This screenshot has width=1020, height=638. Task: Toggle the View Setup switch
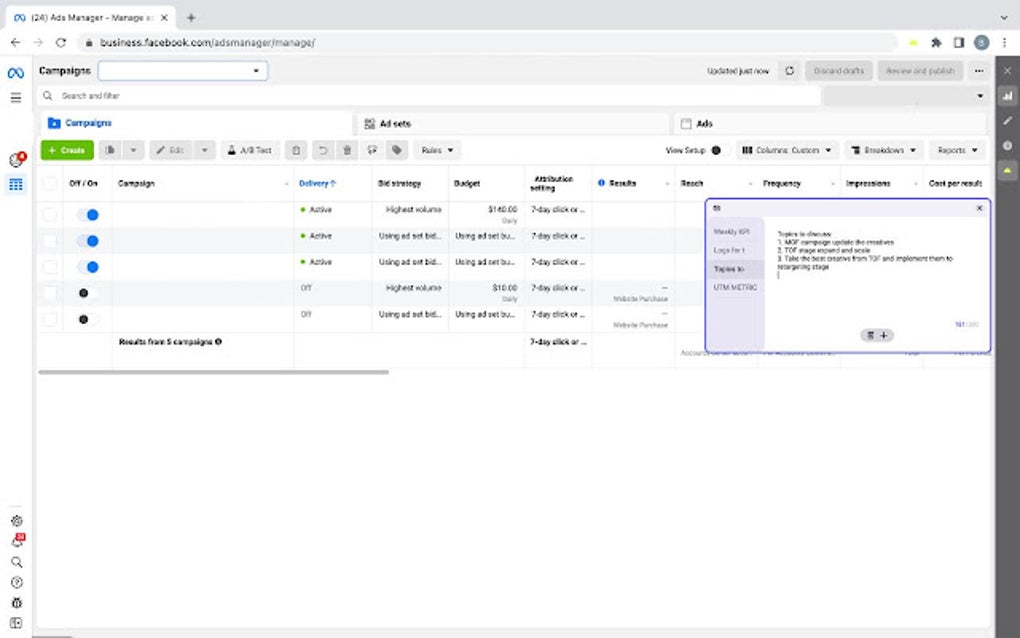(718, 150)
